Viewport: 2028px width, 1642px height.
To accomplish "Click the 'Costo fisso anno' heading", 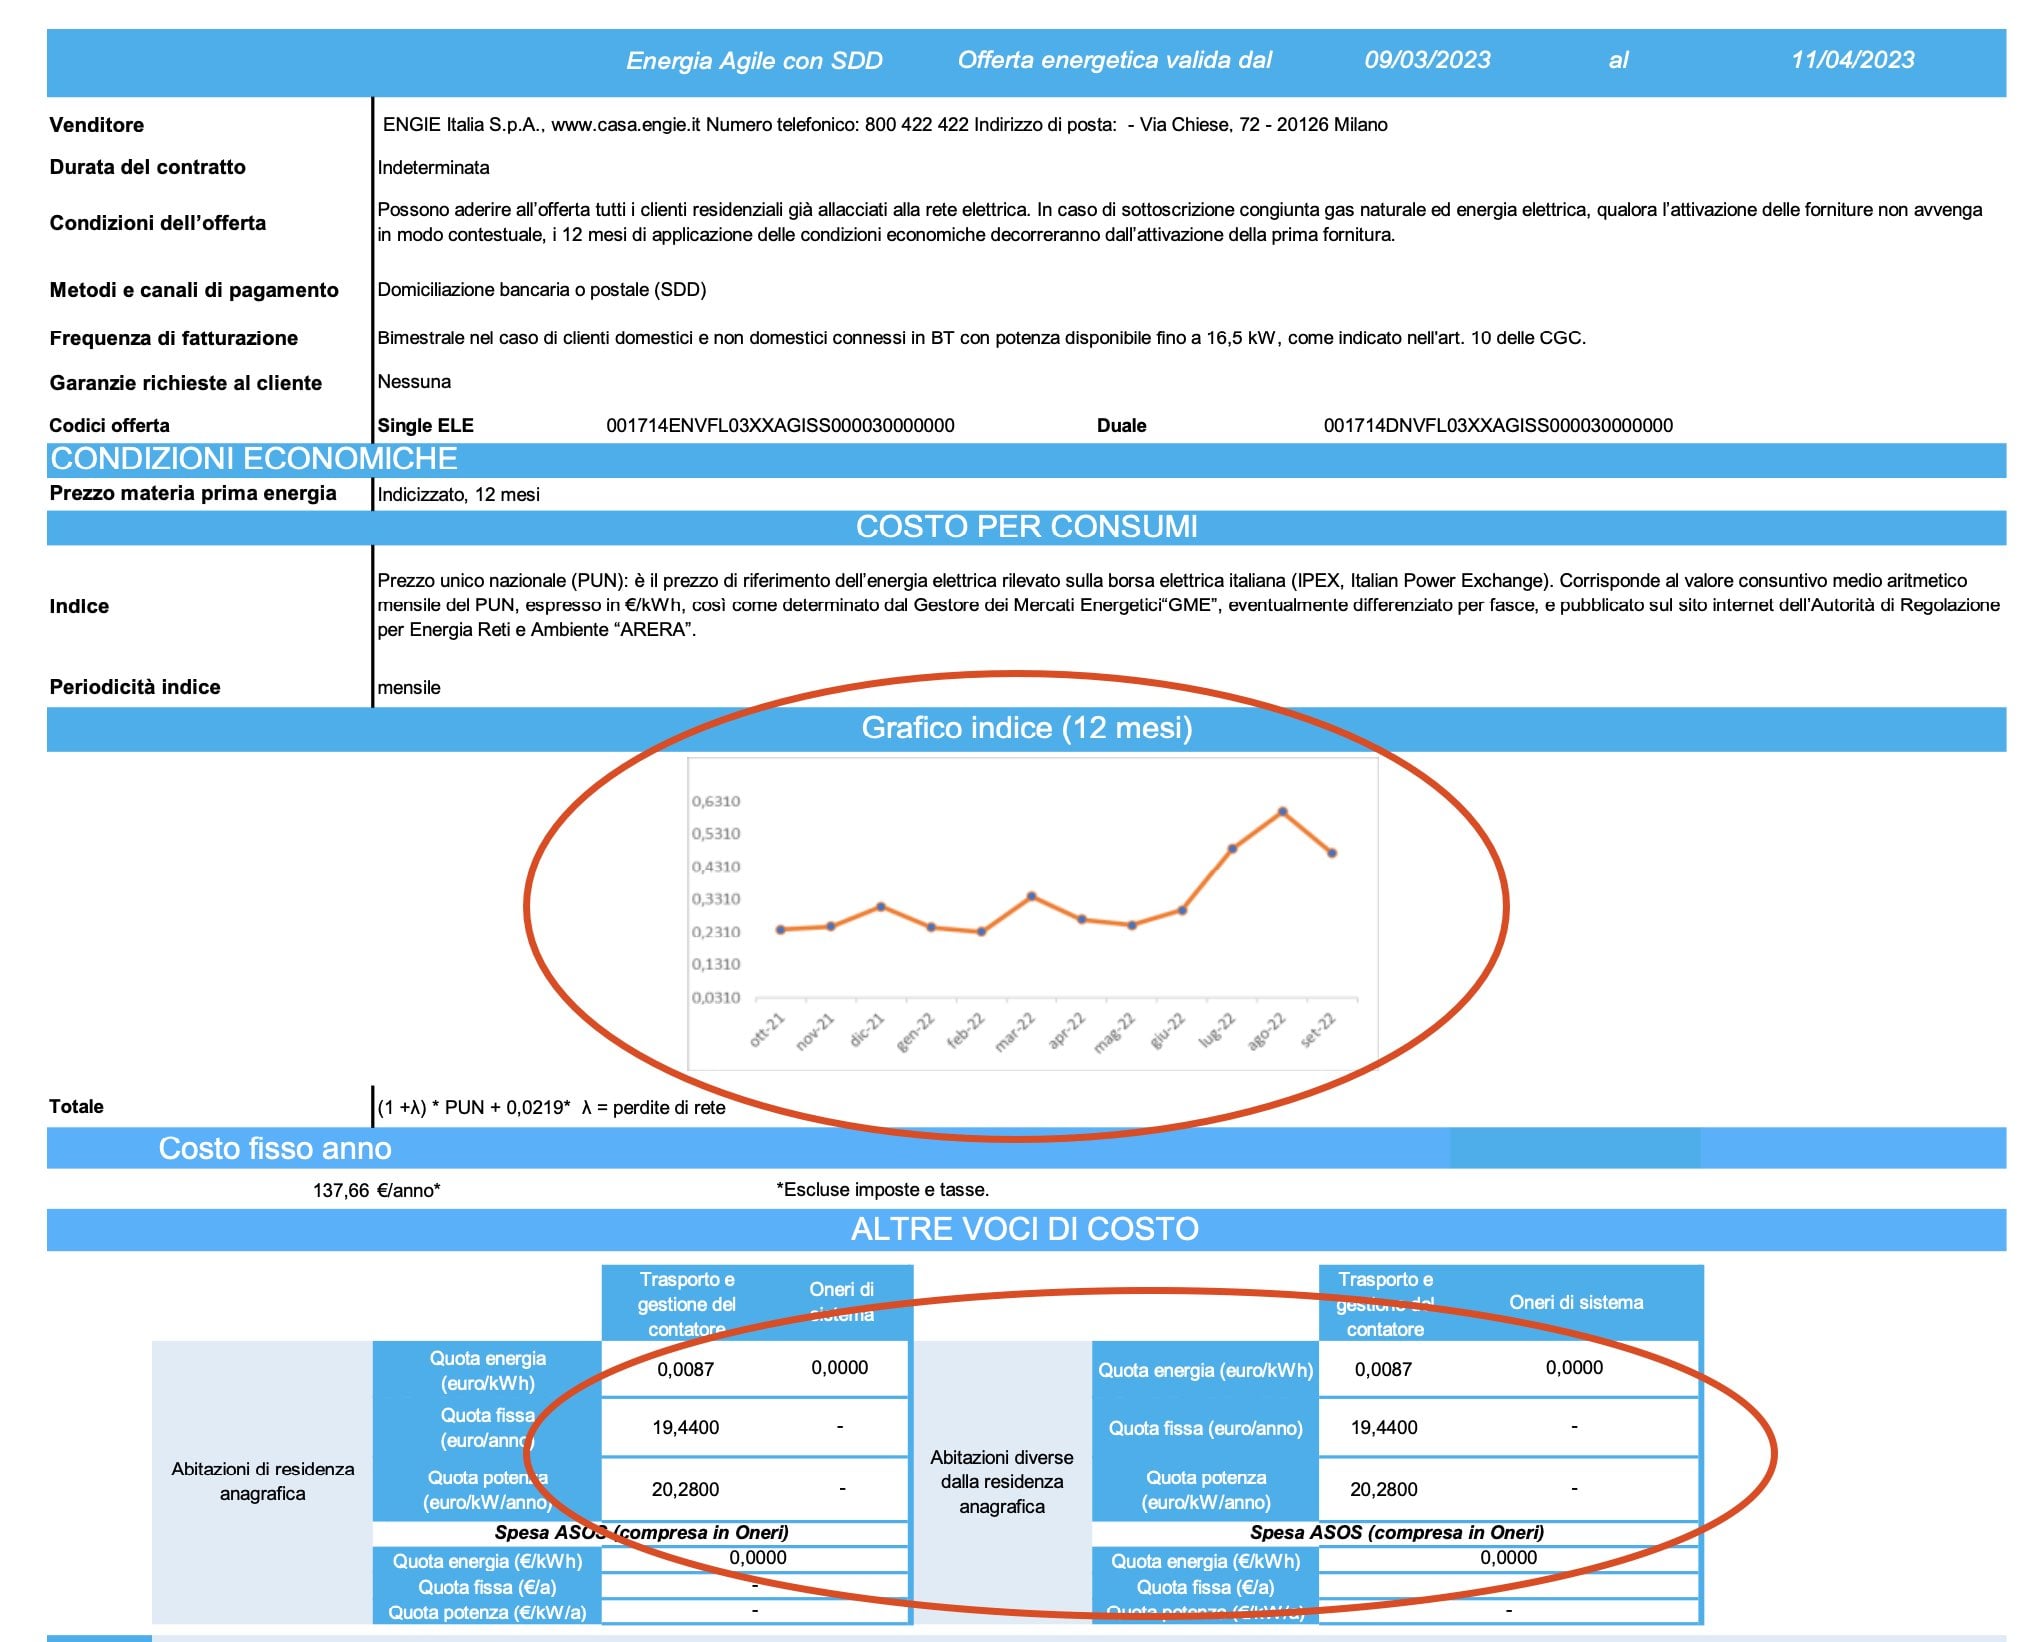I will pos(275,1148).
